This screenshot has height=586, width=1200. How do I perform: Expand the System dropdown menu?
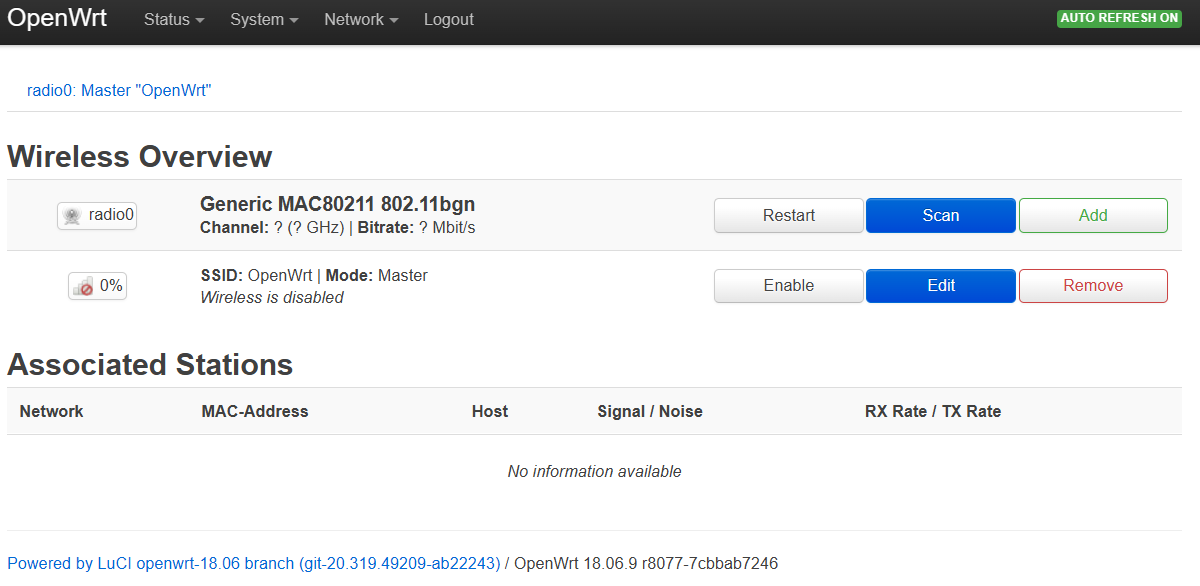tap(264, 20)
